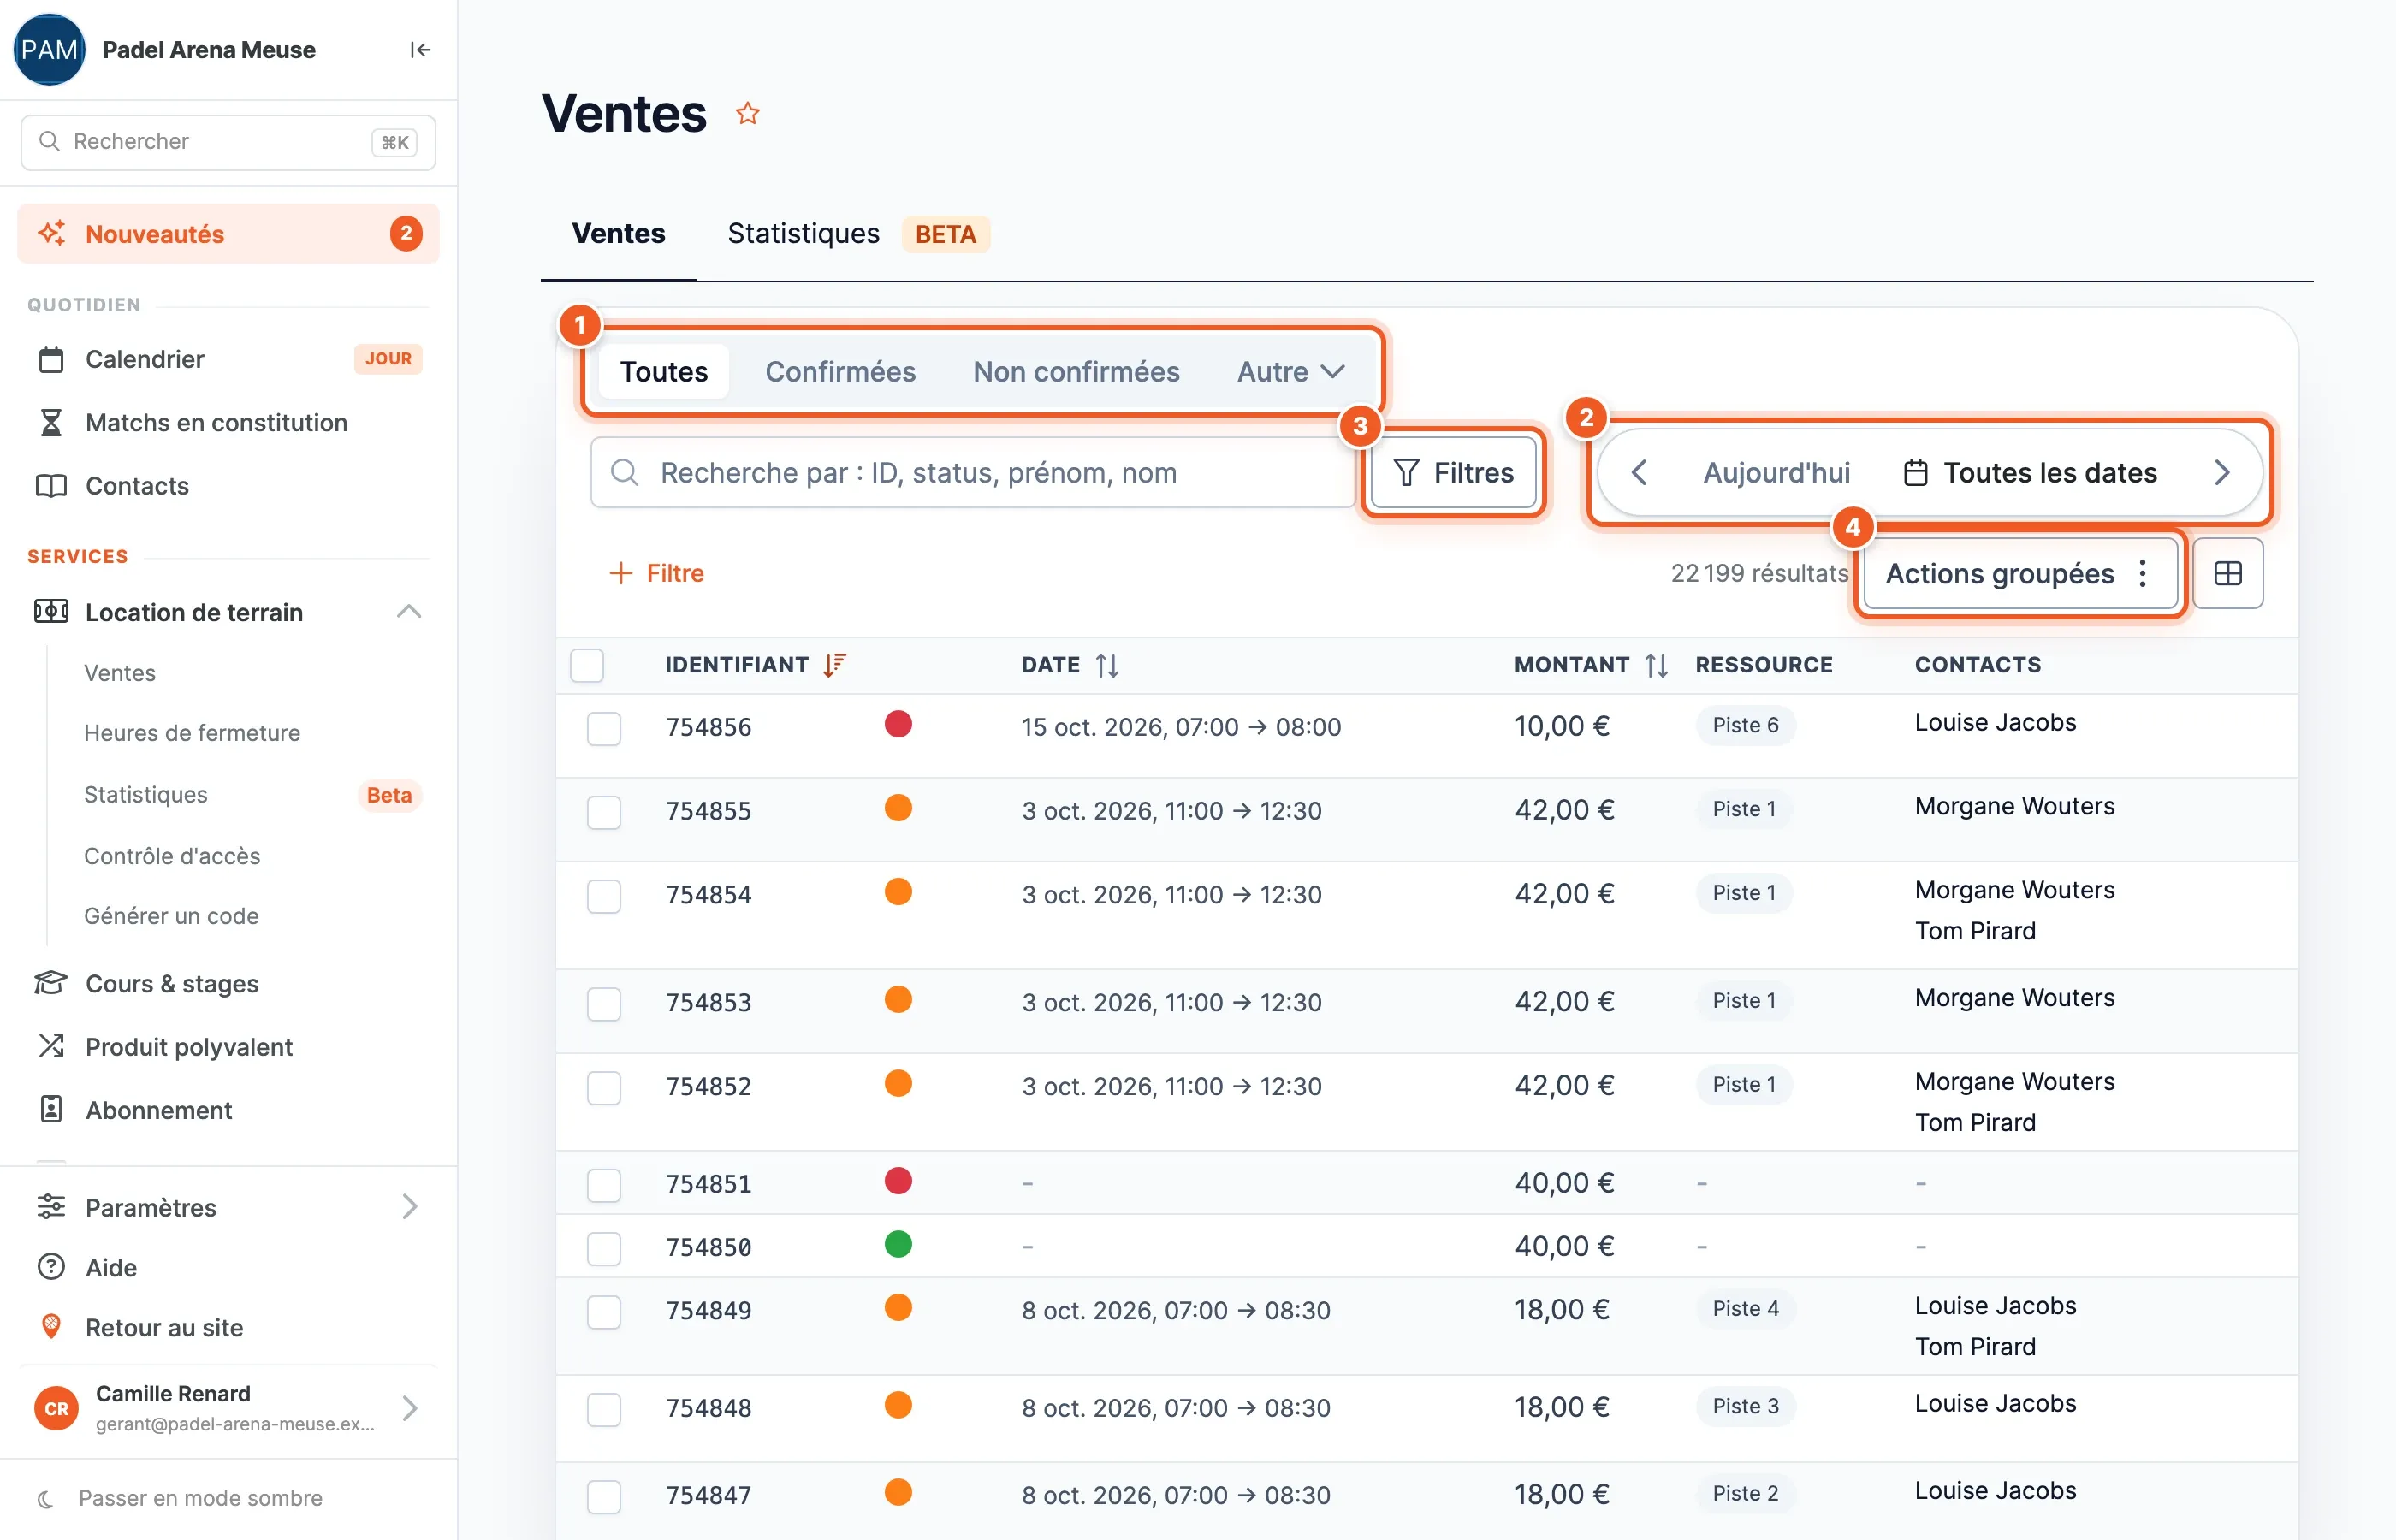
Task: Open Calendrier in the sidebar
Action: (x=229, y=359)
